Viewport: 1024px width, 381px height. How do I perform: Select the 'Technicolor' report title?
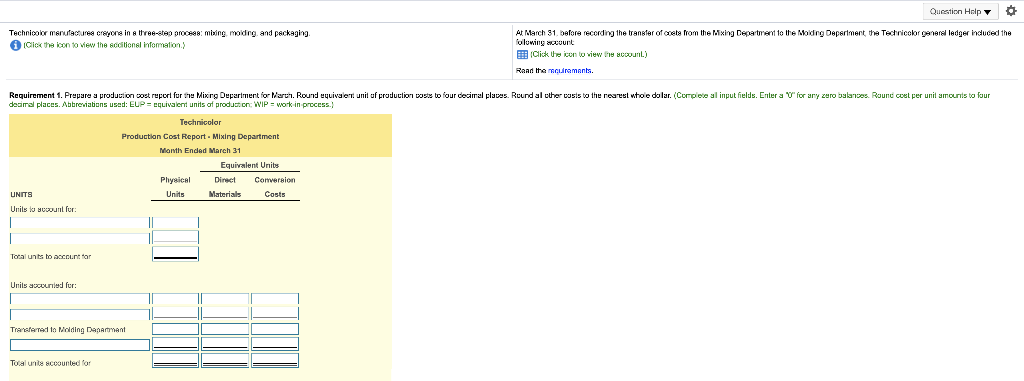(x=200, y=122)
